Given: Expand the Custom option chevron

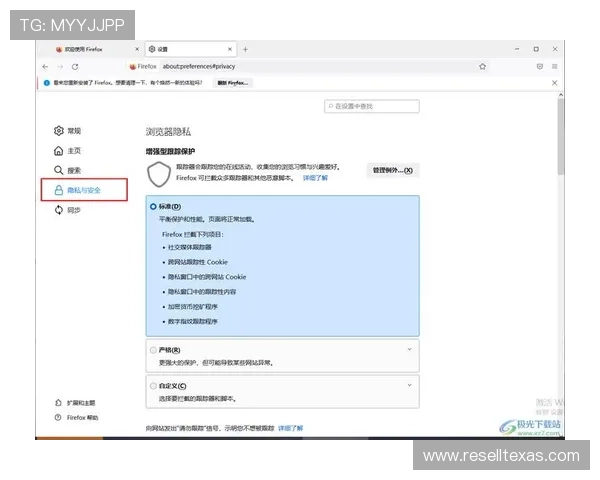Looking at the screenshot, I should [x=409, y=385].
